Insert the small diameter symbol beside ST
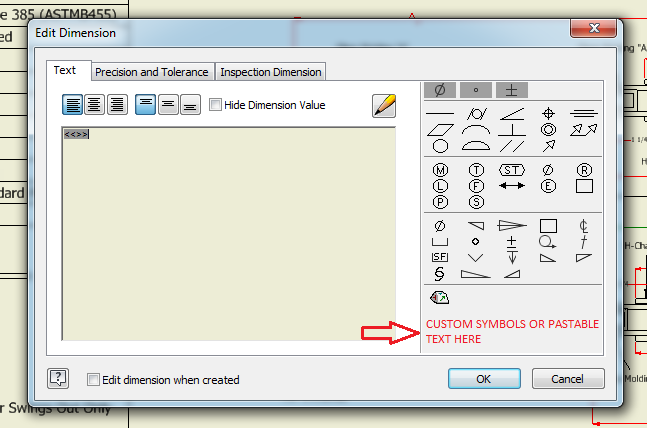 (548, 170)
